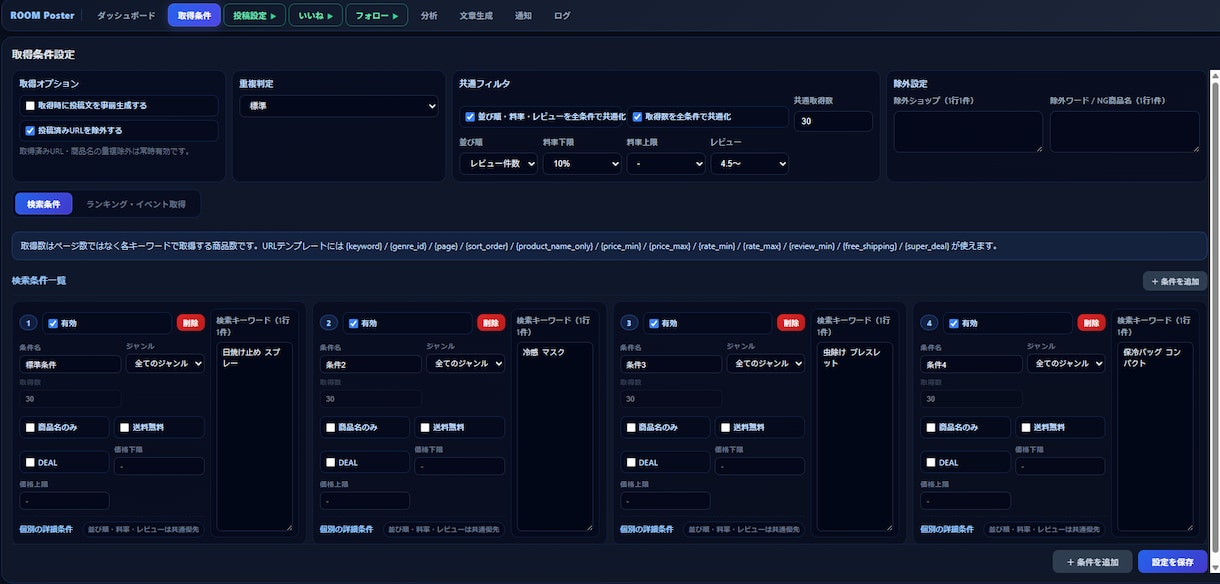1220x584 pixels.
Task: Click the 条件名 field showing 条件2
Action: [371, 364]
